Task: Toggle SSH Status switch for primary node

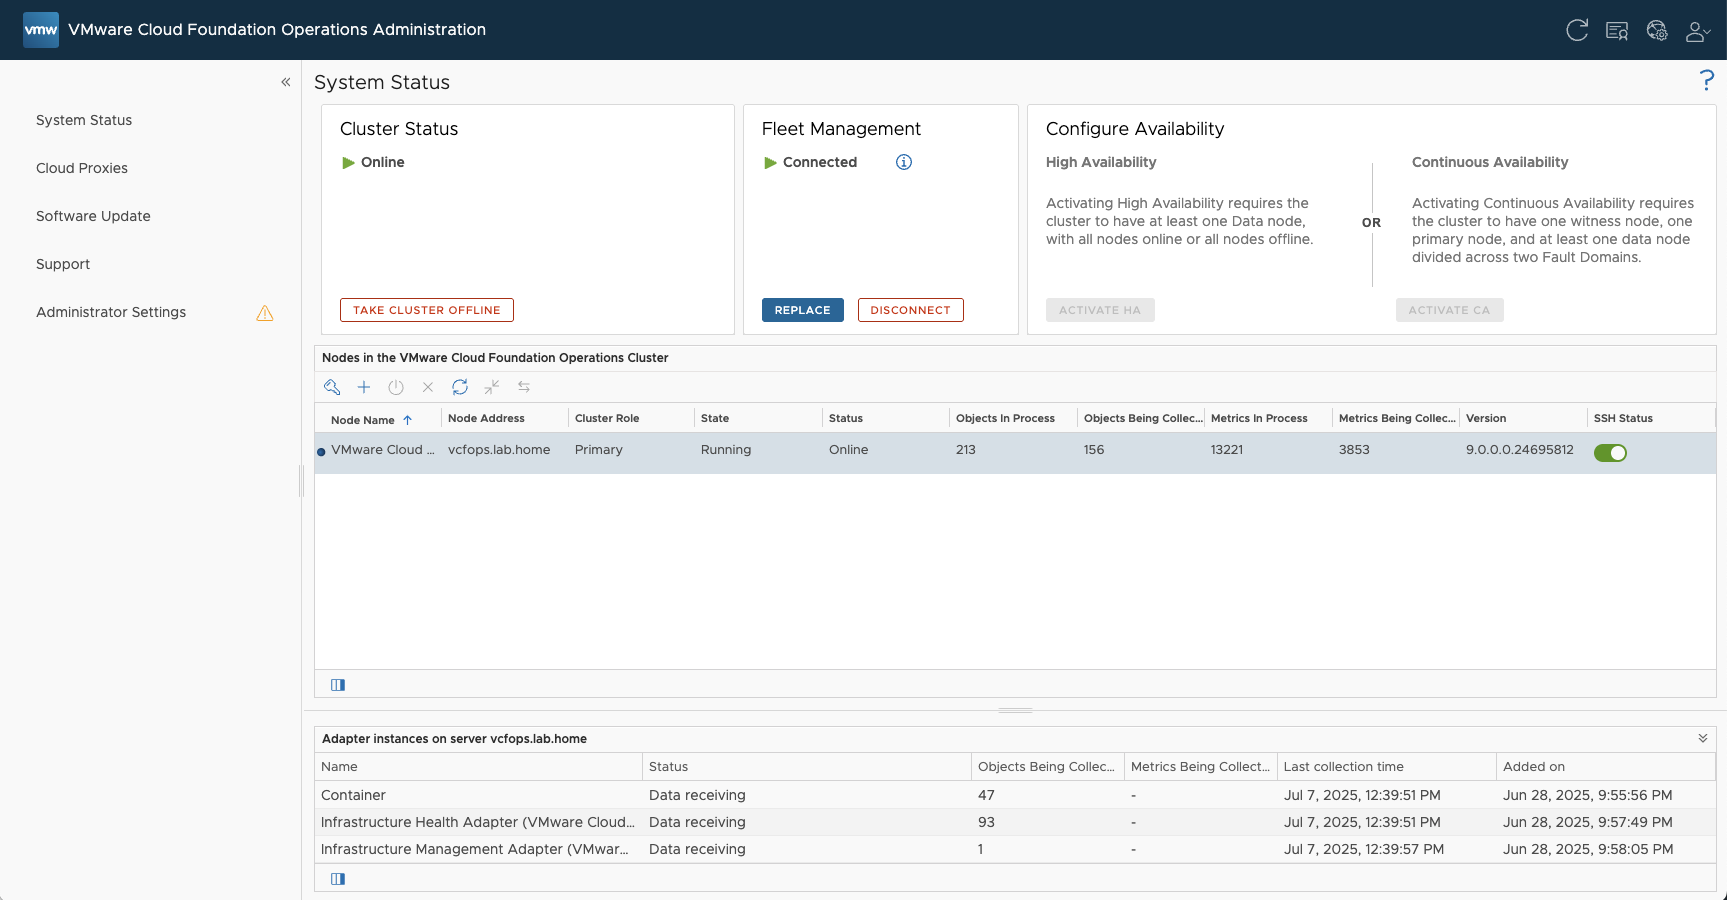Action: [1610, 453]
